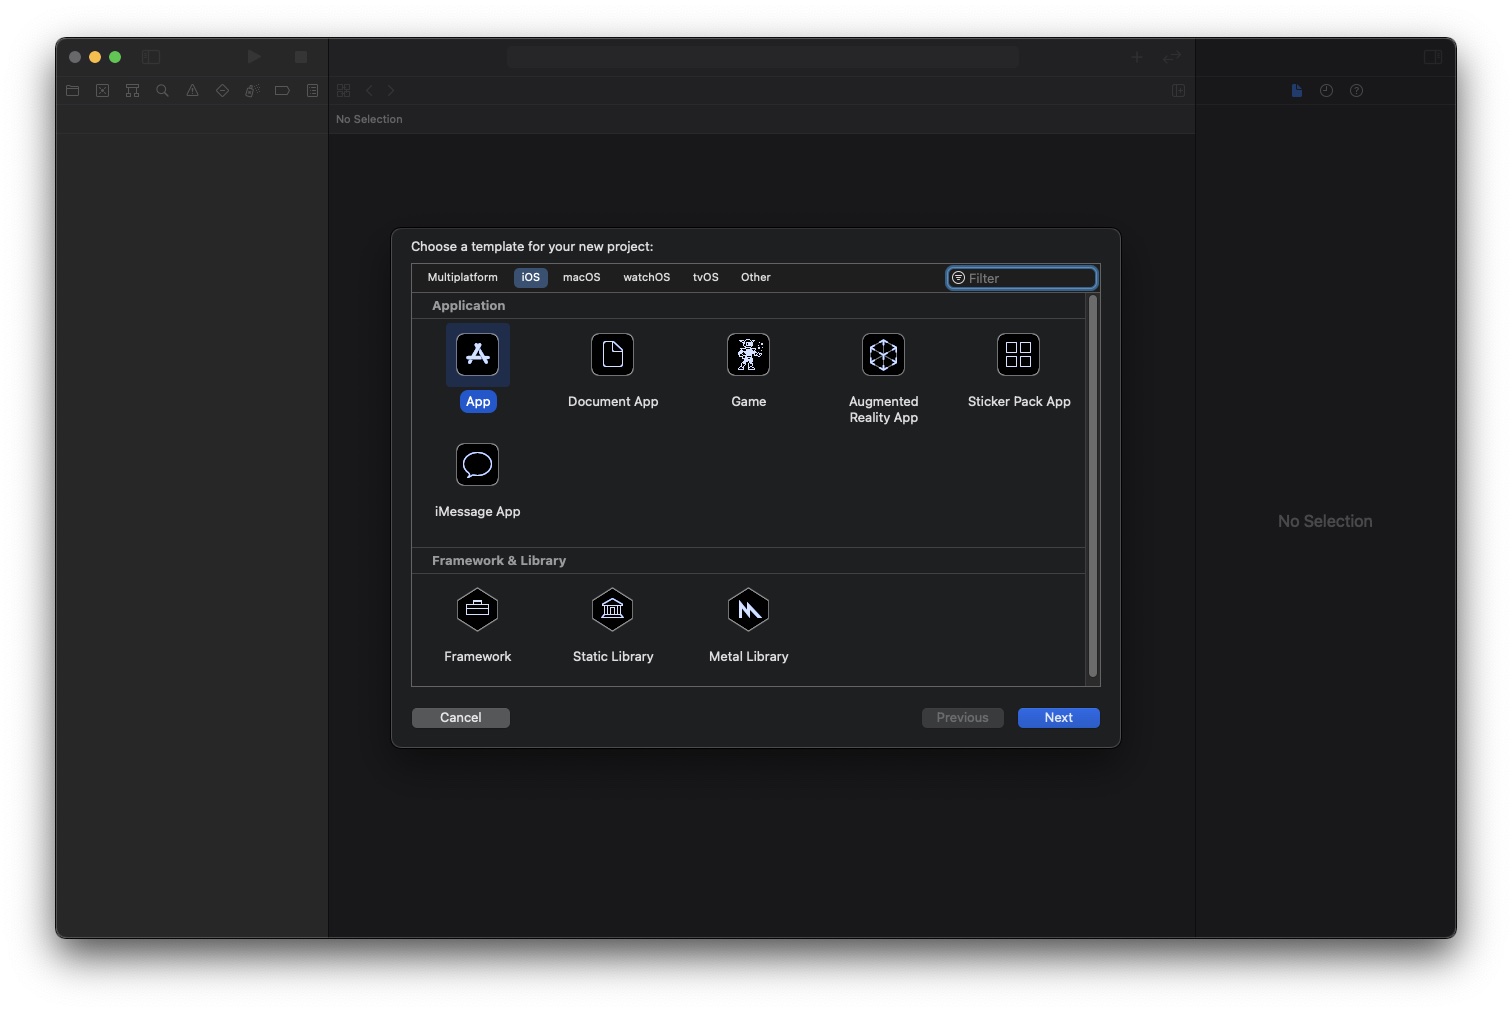Show the Report navigator
The height and width of the screenshot is (1012, 1512).
[x=312, y=90]
